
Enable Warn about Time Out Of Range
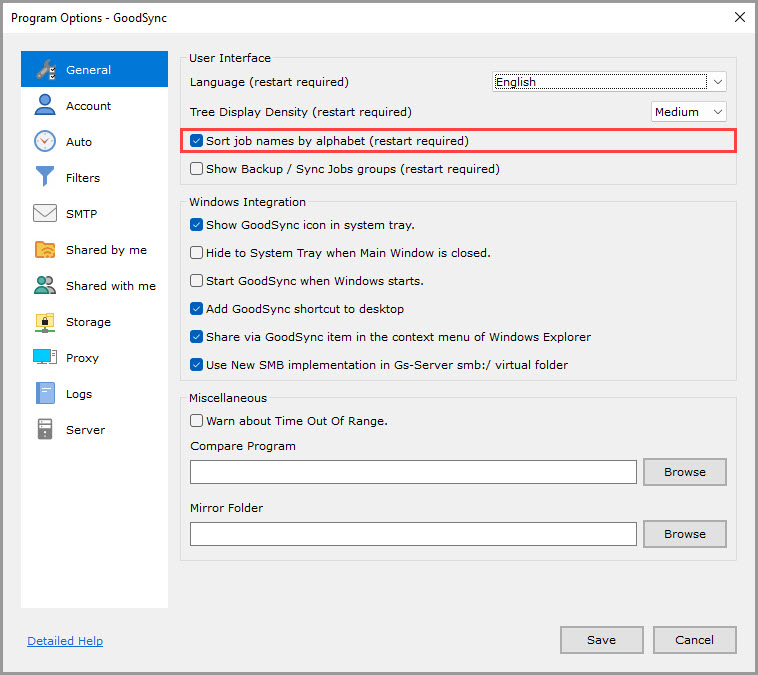pos(196,421)
